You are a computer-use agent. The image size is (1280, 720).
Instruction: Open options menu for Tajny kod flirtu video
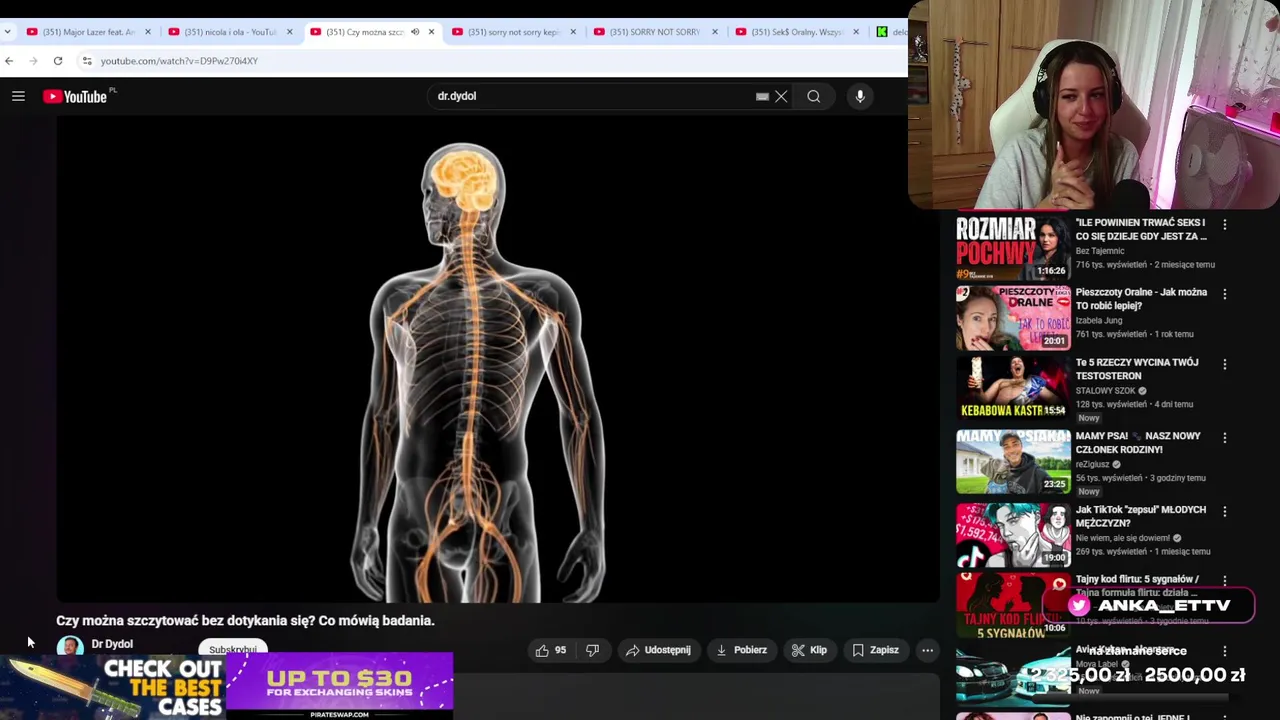pyautogui.click(x=1225, y=580)
